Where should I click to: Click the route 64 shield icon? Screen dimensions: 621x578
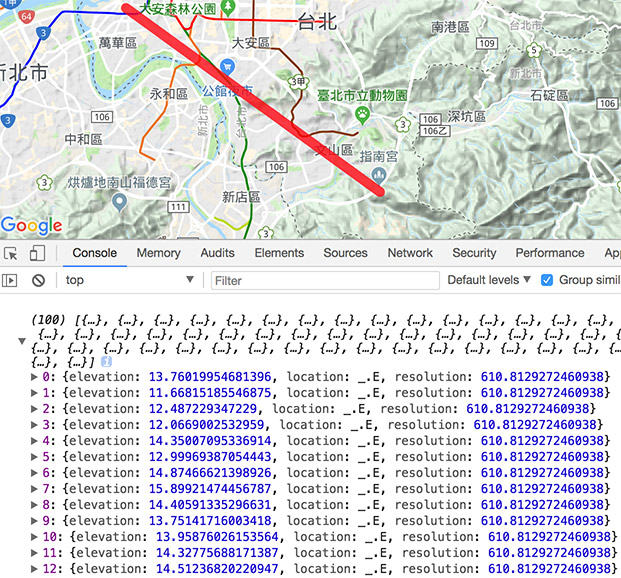(26, 17)
